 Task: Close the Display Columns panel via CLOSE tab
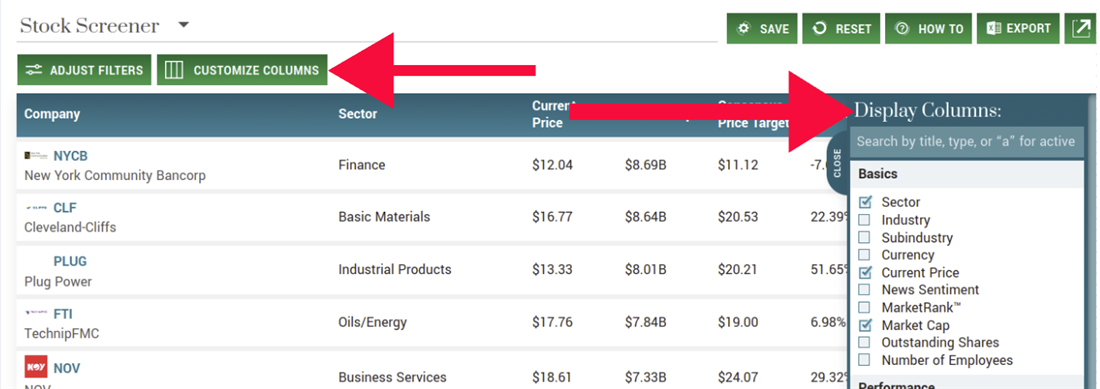[837, 163]
